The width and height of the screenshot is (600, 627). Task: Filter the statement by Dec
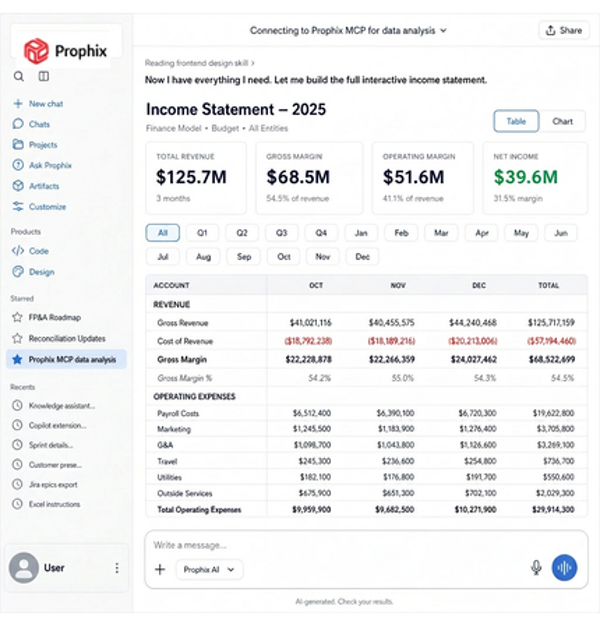[x=362, y=257]
